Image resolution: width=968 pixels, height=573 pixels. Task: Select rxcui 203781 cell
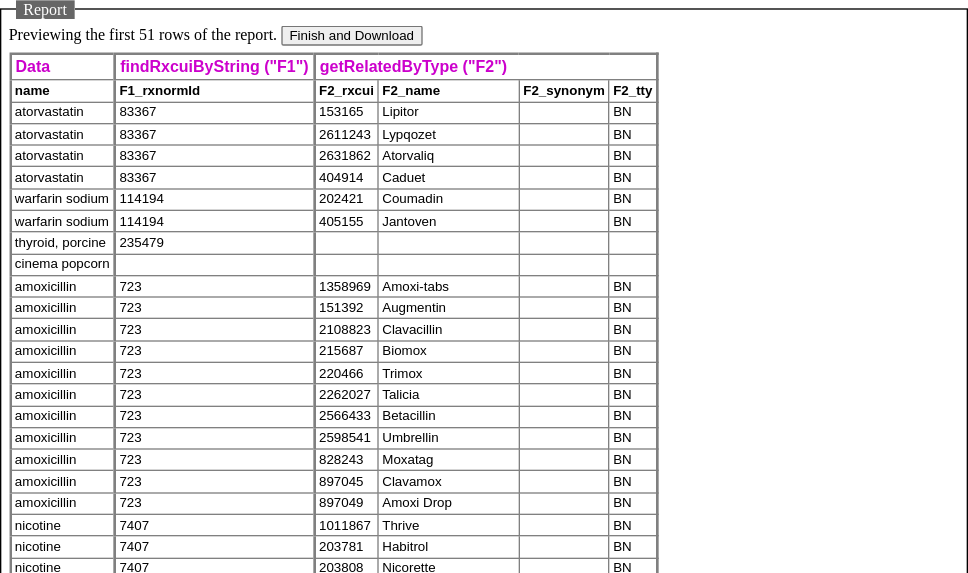[x=346, y=547]
